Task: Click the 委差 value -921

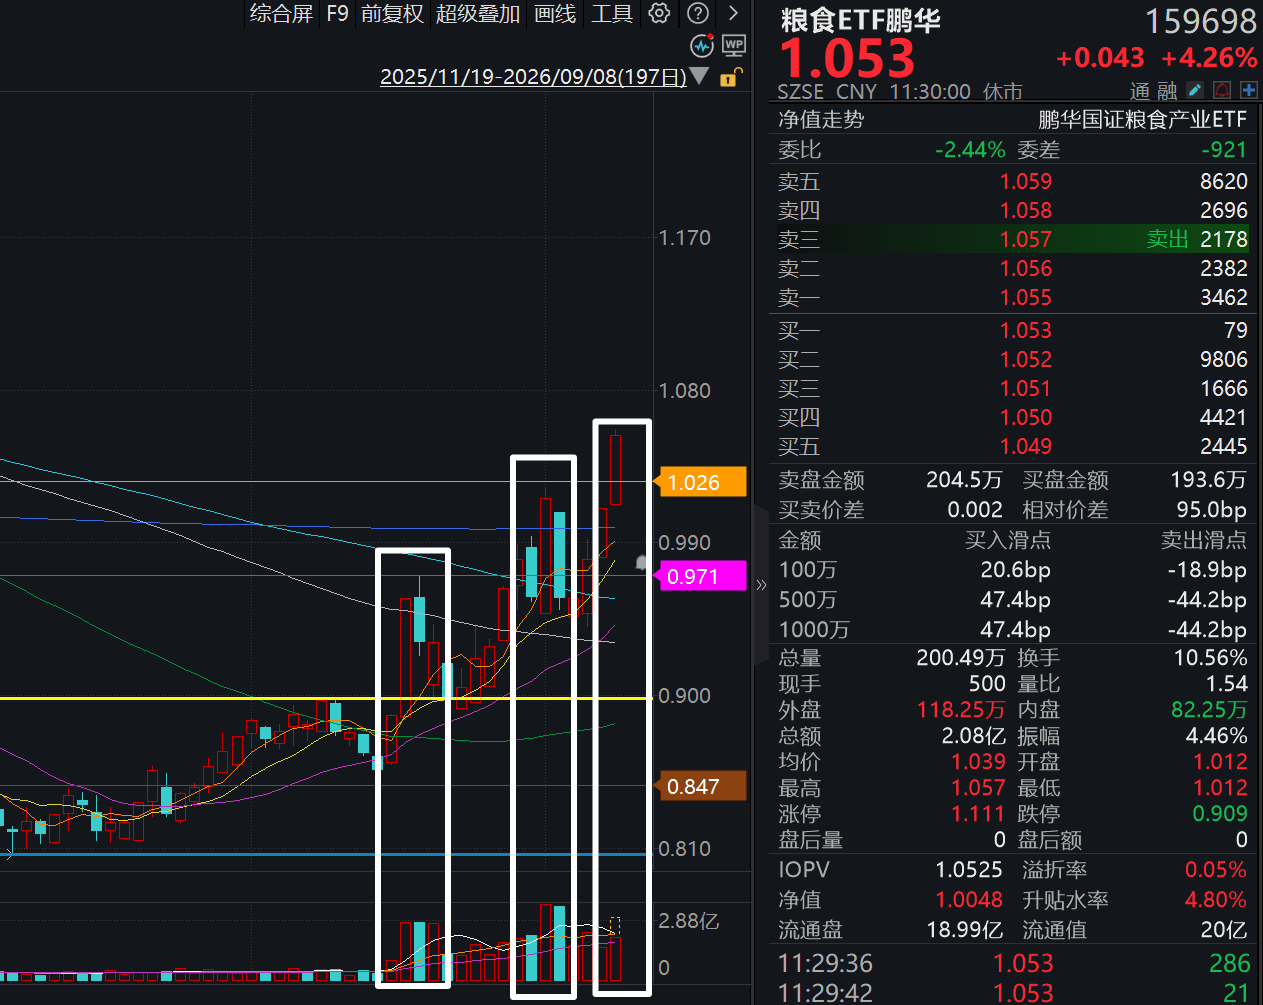Action: point(1224,150)
